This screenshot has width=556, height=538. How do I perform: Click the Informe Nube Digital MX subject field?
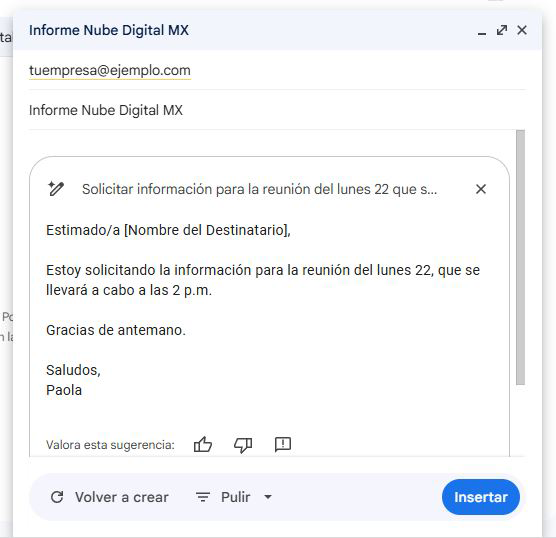[277, 110]
